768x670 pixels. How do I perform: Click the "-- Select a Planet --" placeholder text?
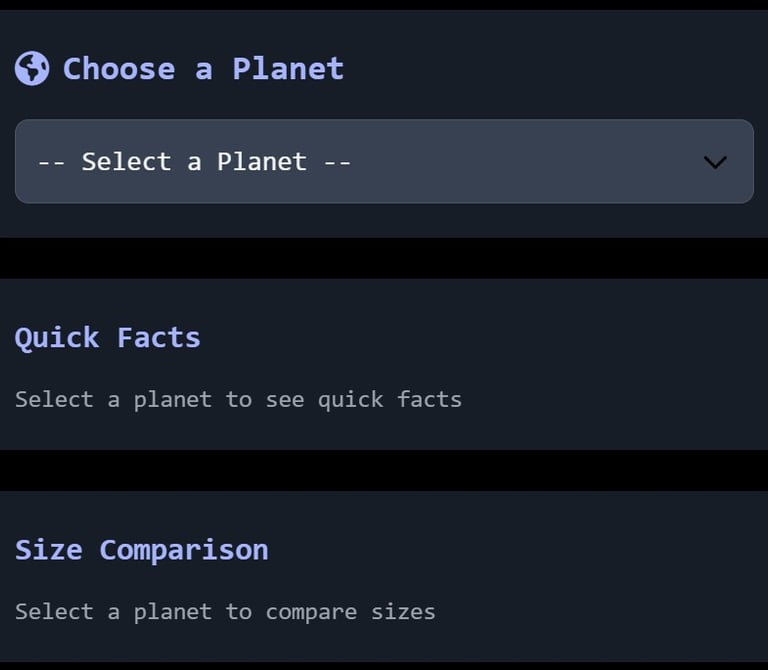point(194,162)
